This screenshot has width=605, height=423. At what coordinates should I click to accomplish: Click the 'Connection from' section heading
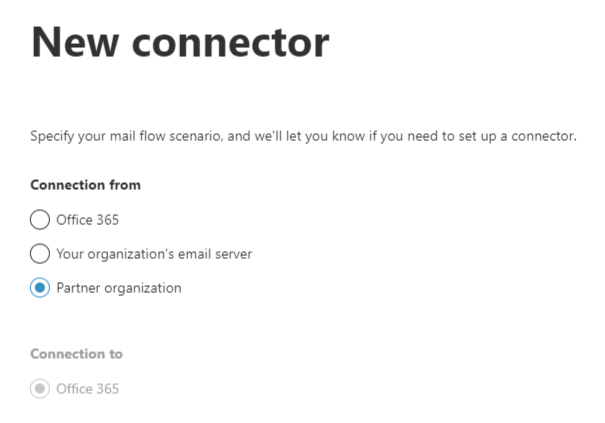click(85, 185)
